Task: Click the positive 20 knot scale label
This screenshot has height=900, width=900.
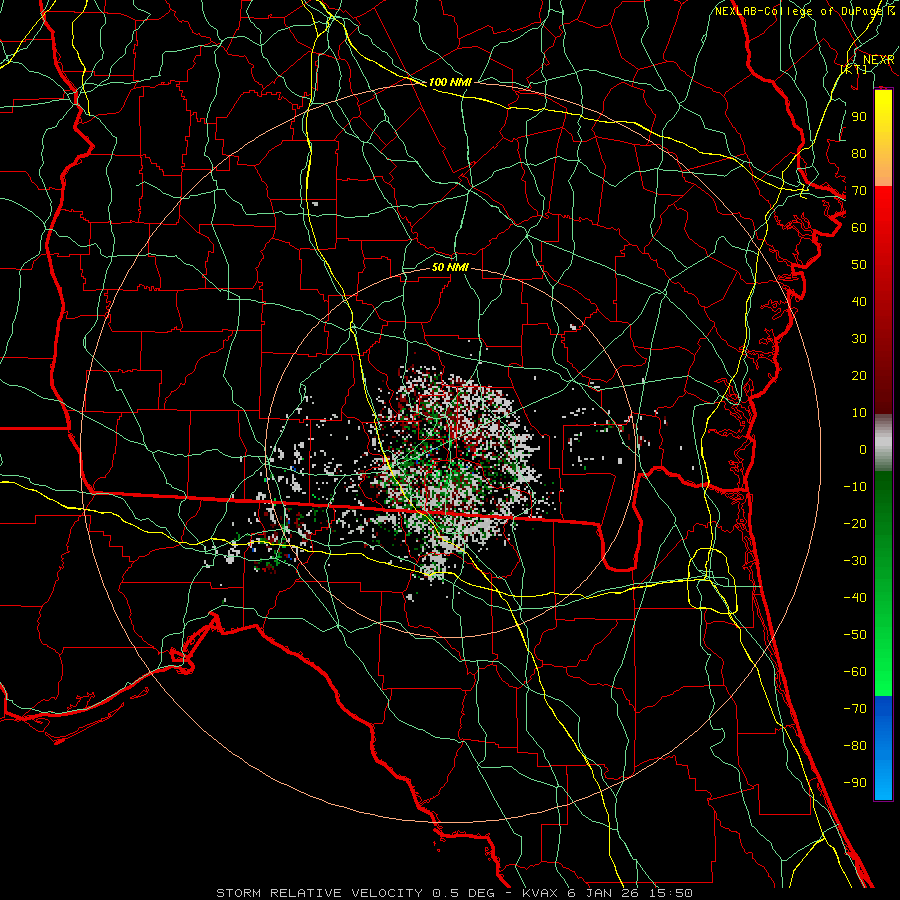Action: 859,375
